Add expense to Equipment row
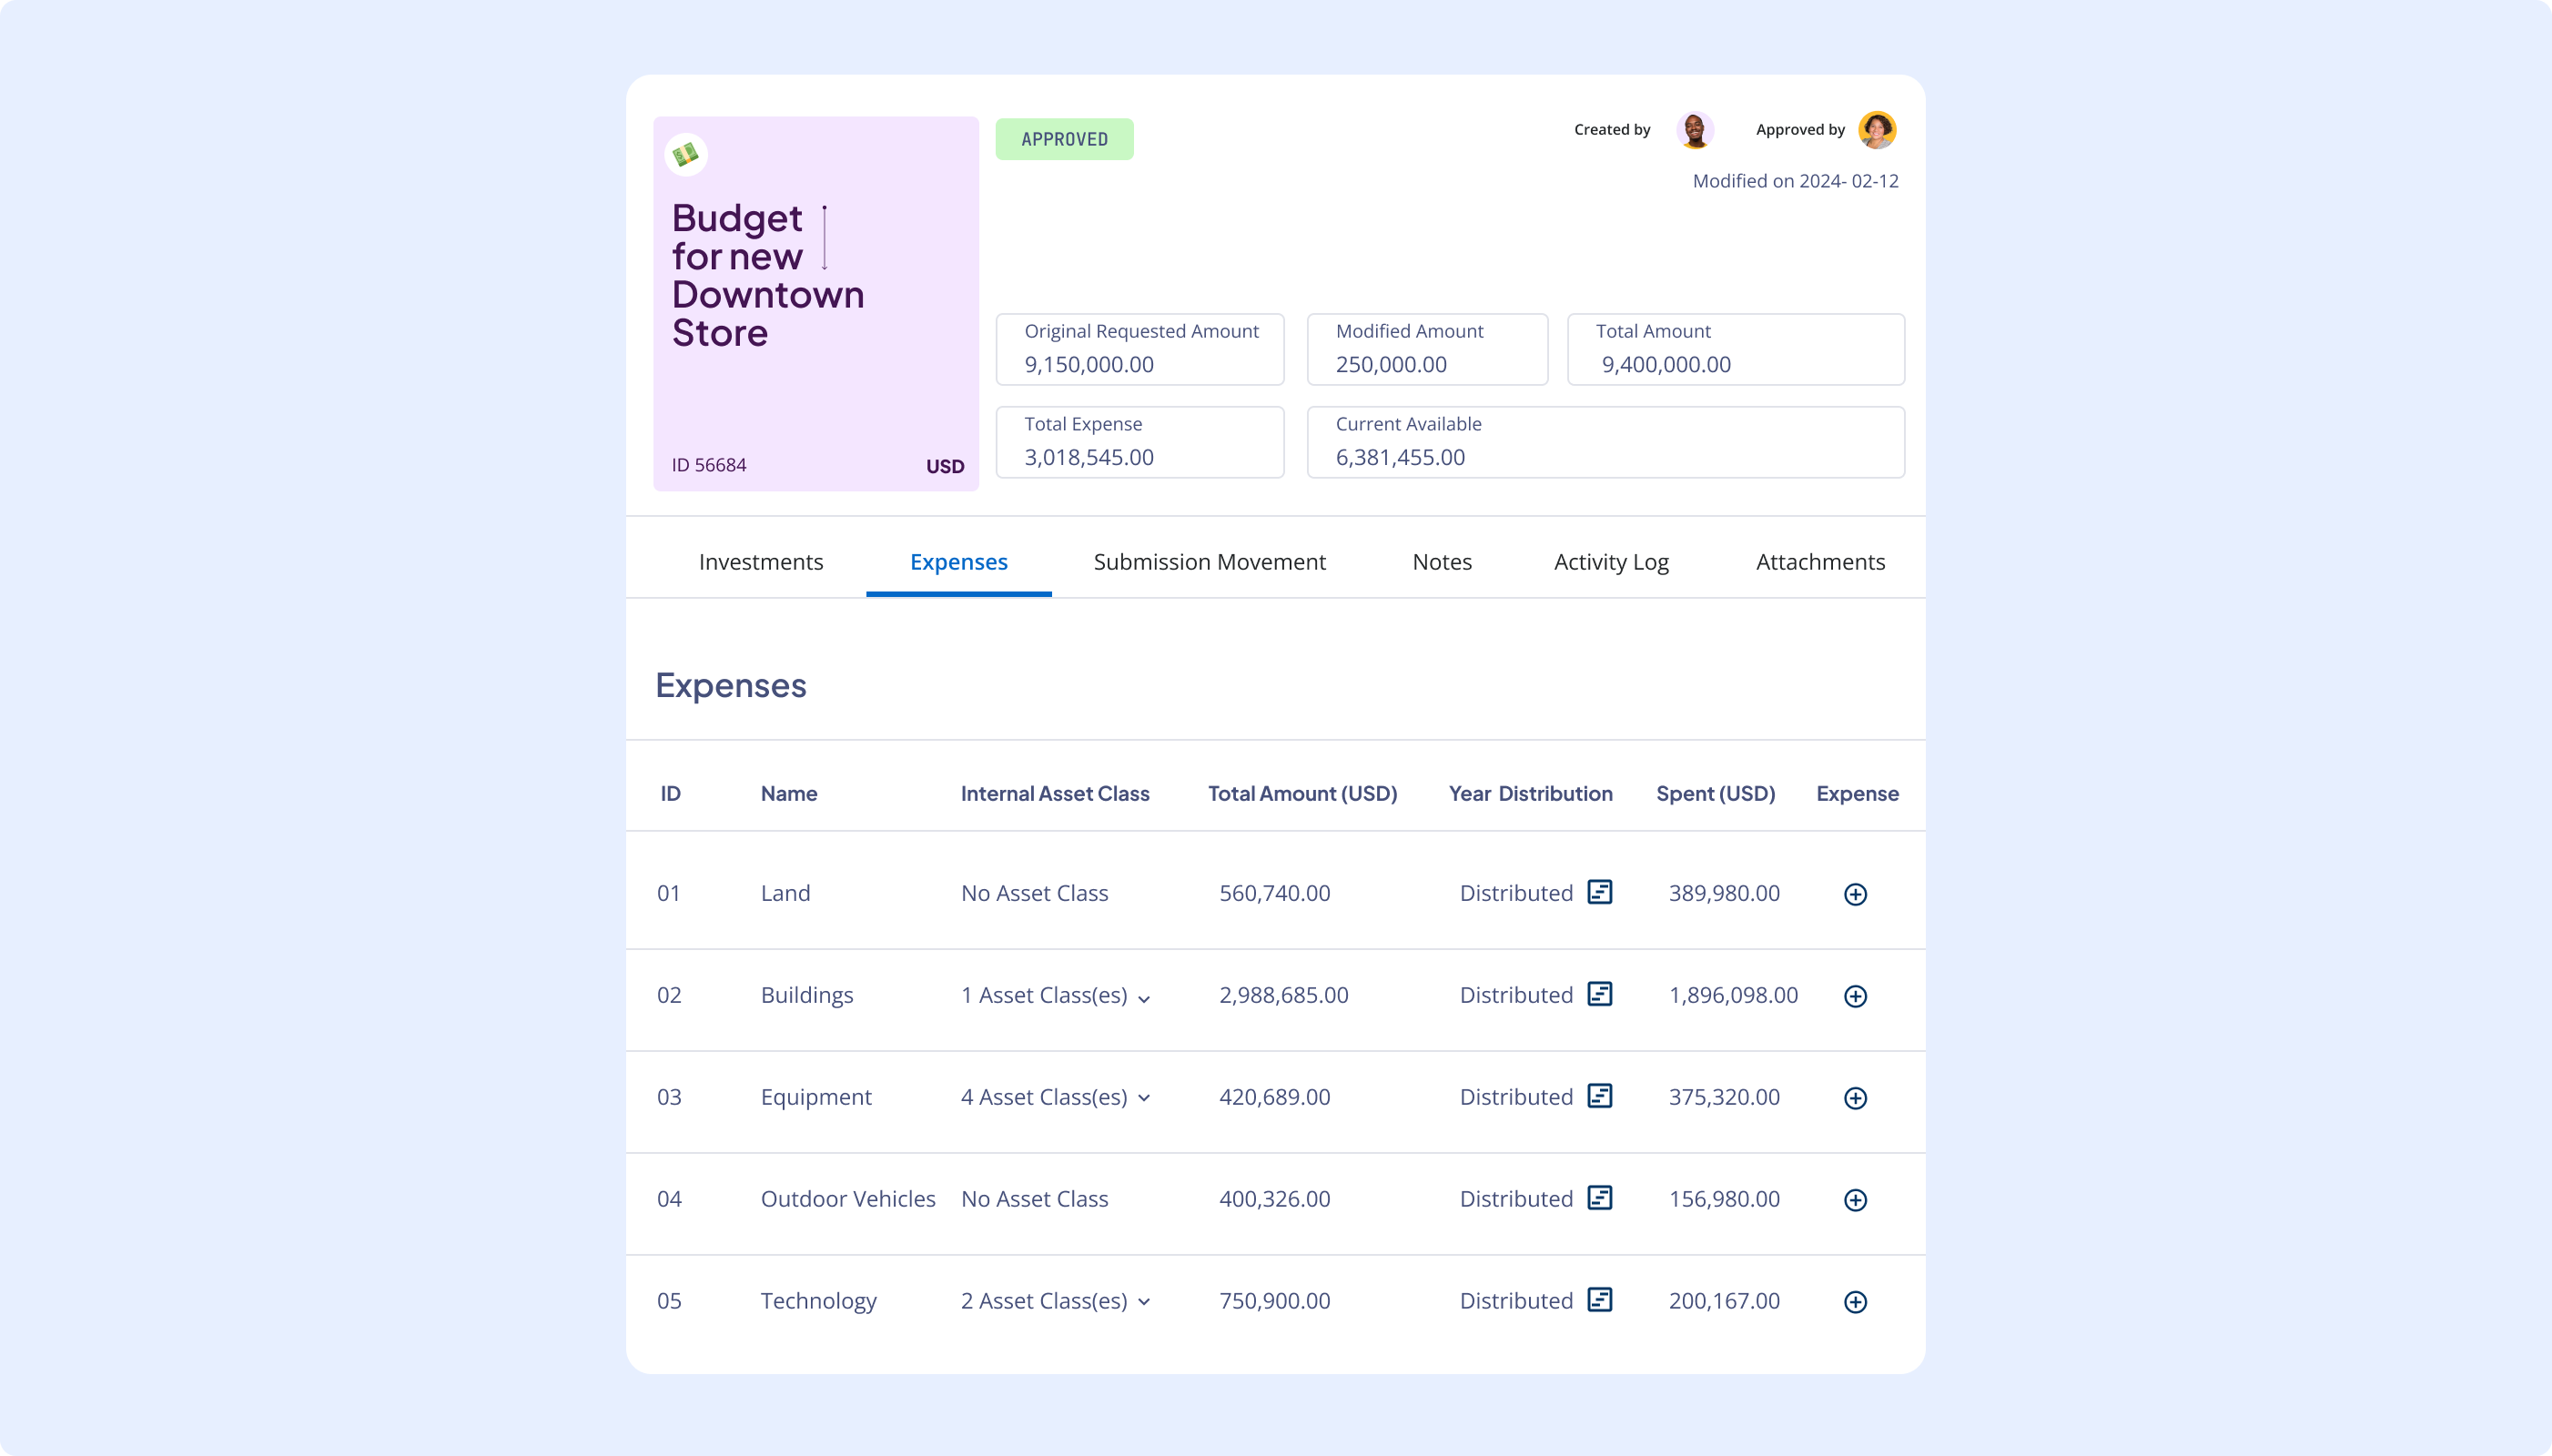This screenshot has height=1456, width=2552. [1855, 1098]
